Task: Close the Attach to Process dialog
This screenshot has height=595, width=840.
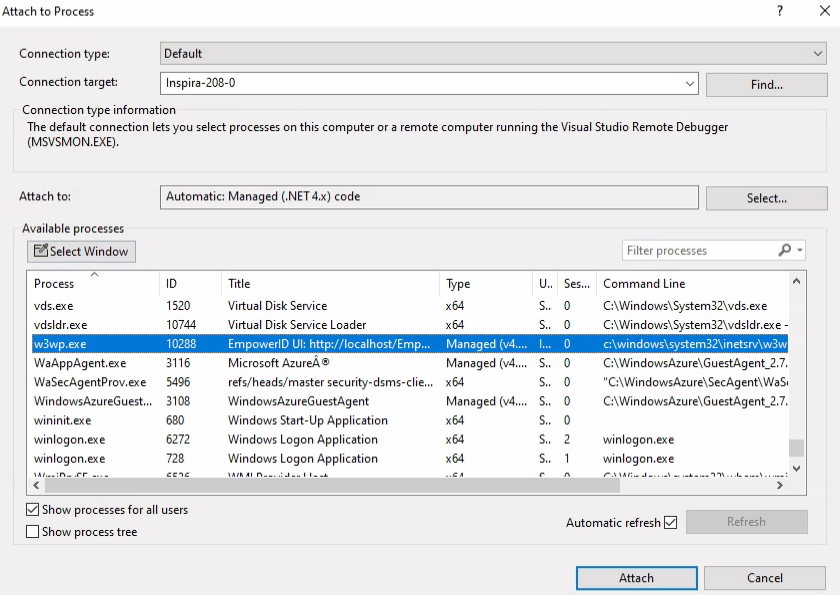Action: (x=825, y=11)
